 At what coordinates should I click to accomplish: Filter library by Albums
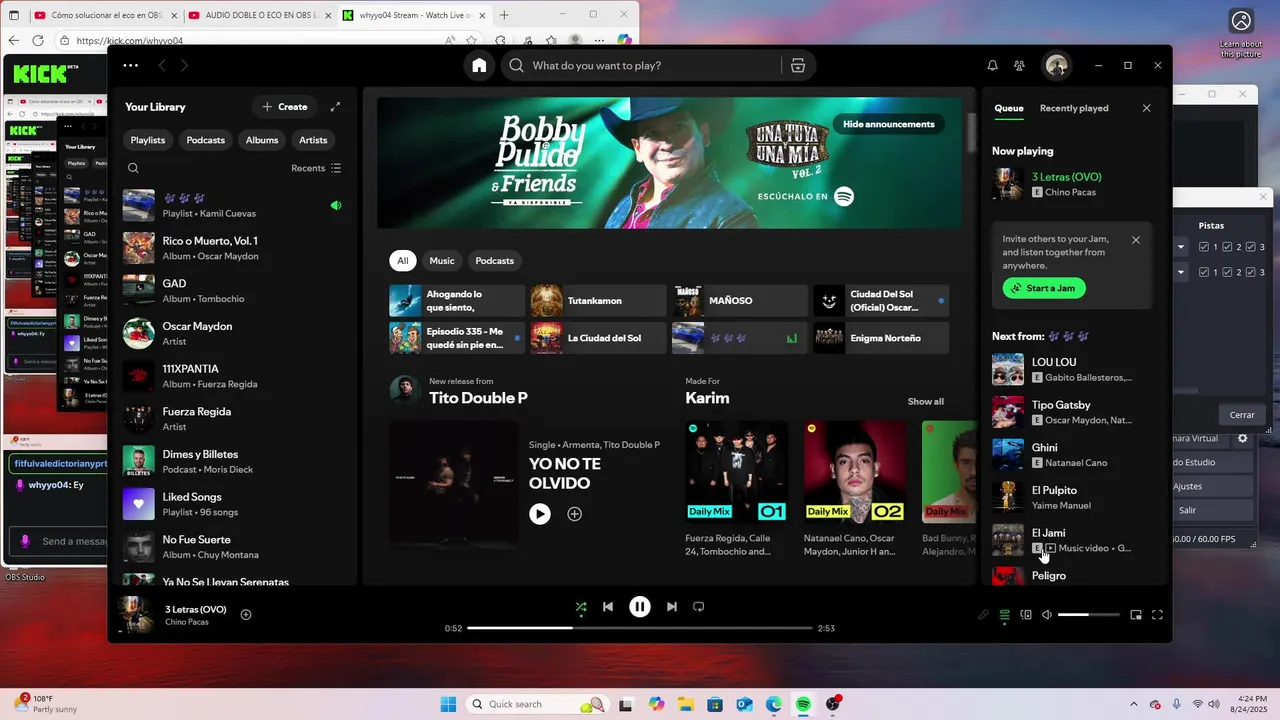click(x=262, y=140)
